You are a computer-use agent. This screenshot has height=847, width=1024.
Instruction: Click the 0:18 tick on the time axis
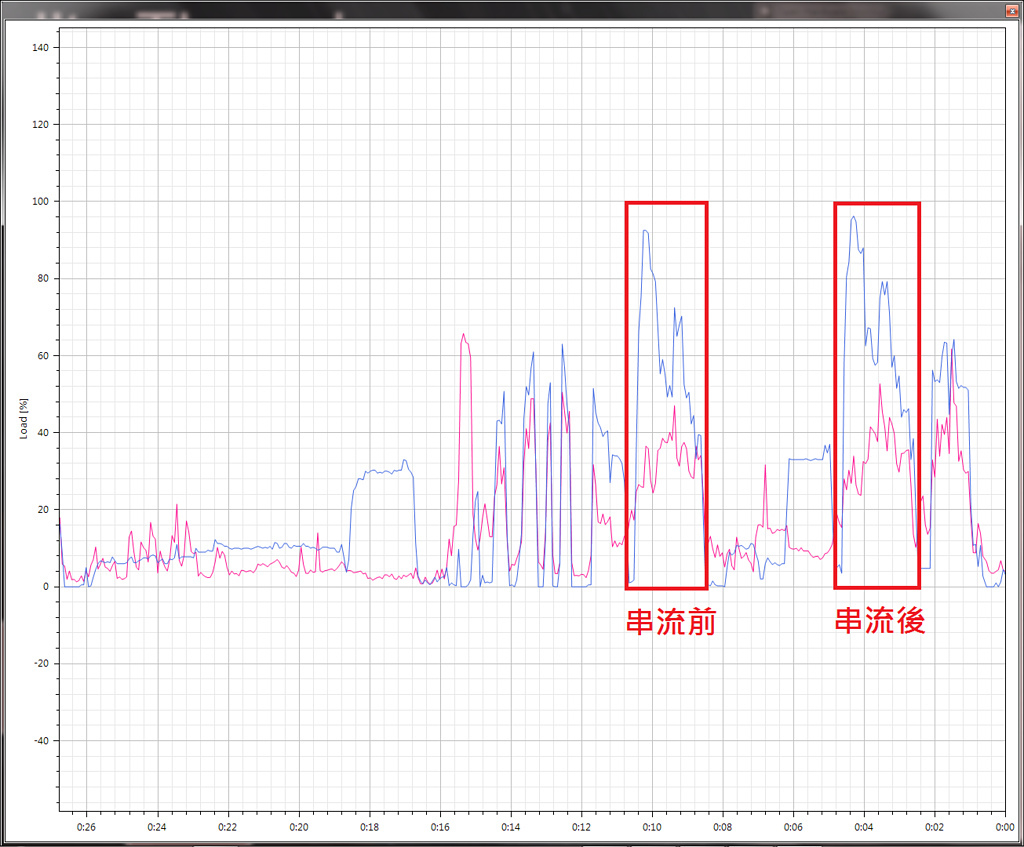click(369, 827)
